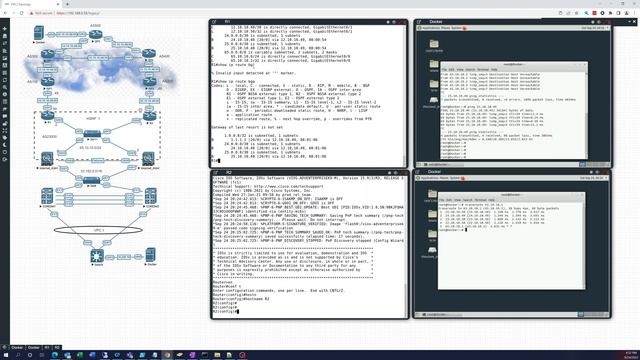The width and height of the screenshot is (640, 360).
Task: Click the pop-out icon left of the R2 title
Action: [216, 173]
